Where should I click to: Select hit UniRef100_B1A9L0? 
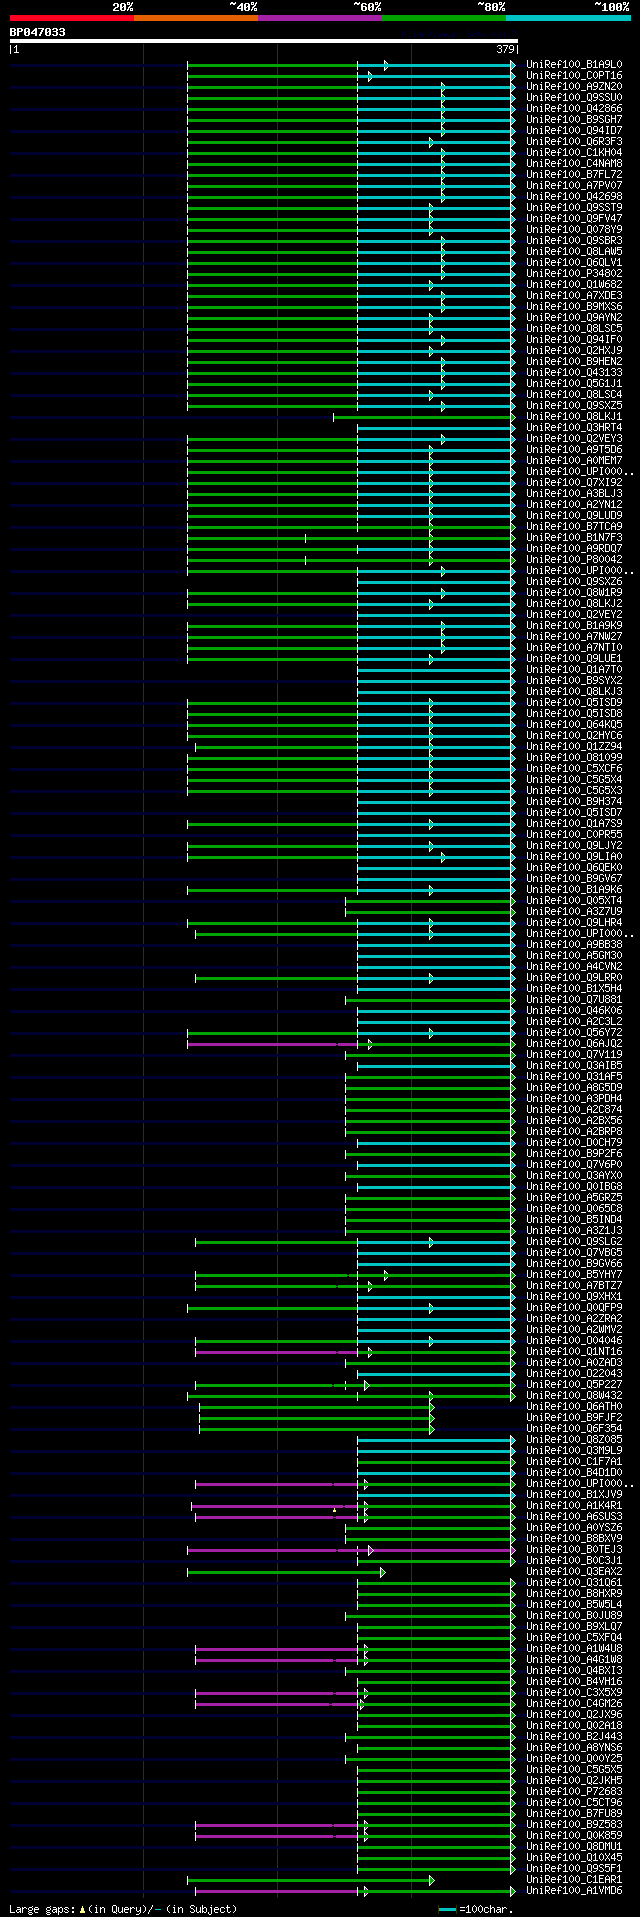(574, 64)
